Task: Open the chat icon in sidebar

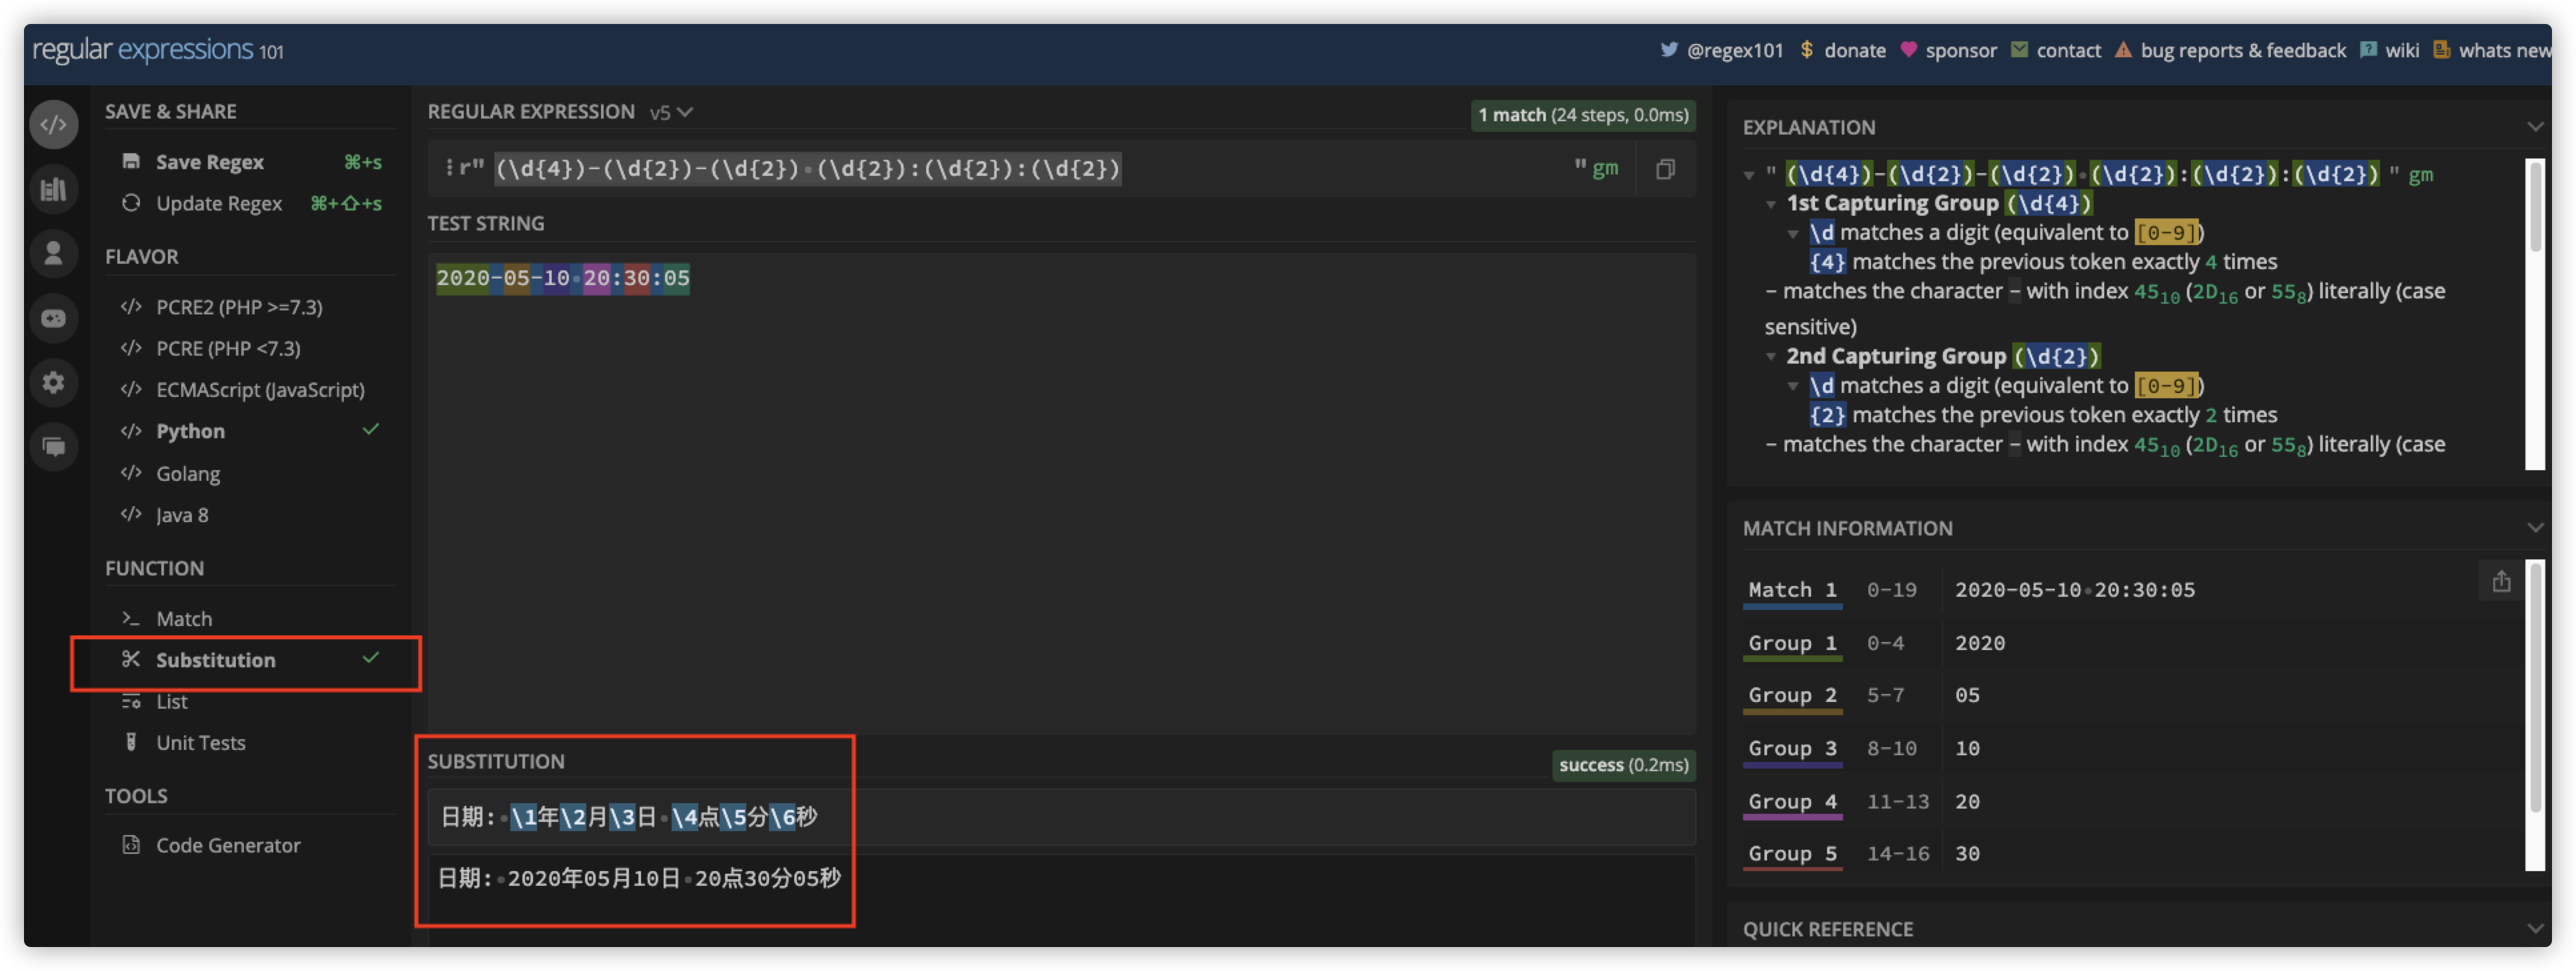Action: pyautogui.click(x=54, y=446)
